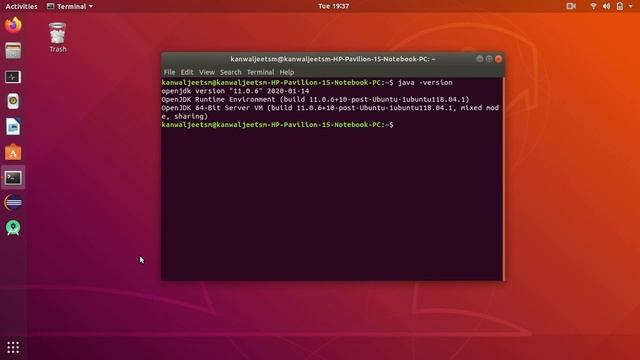This screenshot has height=360, width=640.
Task: Open the Search menu in Terminal
Action: tap(231, 72)
